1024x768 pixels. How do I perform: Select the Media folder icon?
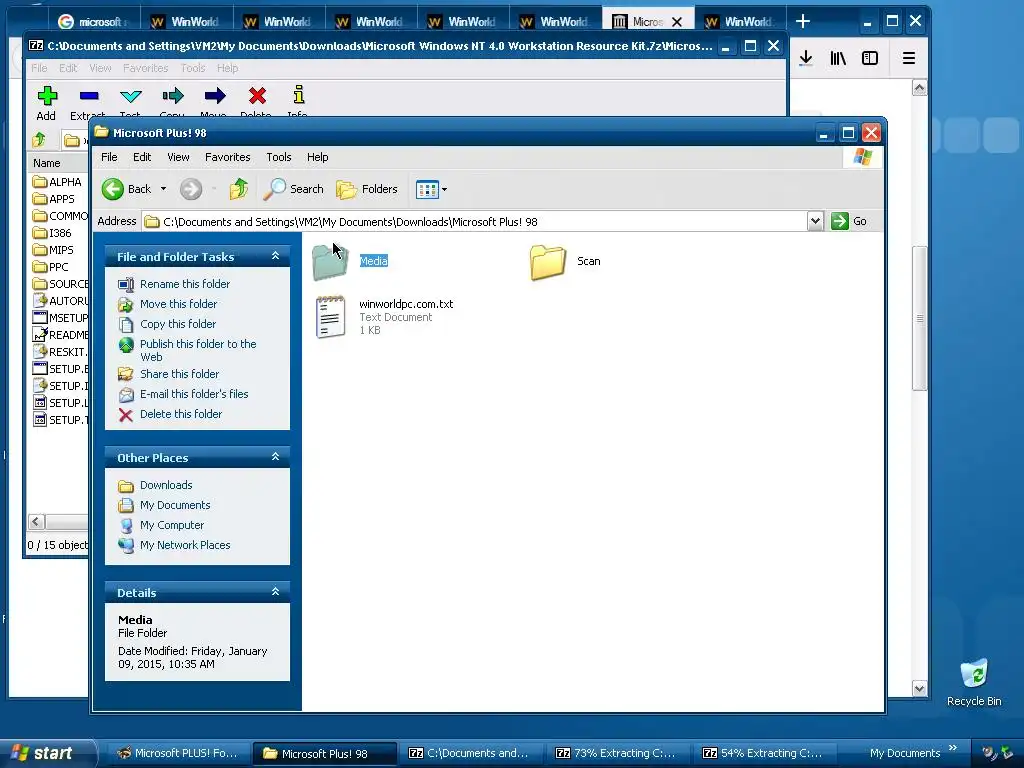(330, 262)
